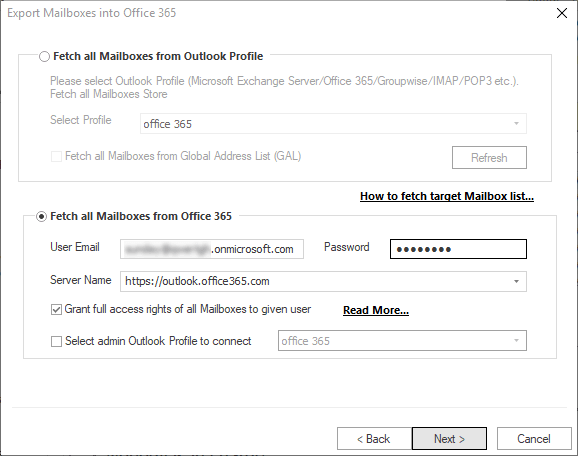Focus the Password field
Image resolution: width=578 pixels, height=456 pixels.
(x=458, y=249)
